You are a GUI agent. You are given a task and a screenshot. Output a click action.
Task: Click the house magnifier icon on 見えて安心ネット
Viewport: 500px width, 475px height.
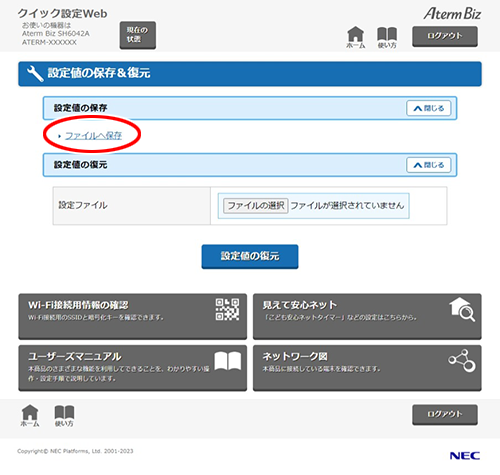click(462, 309)
